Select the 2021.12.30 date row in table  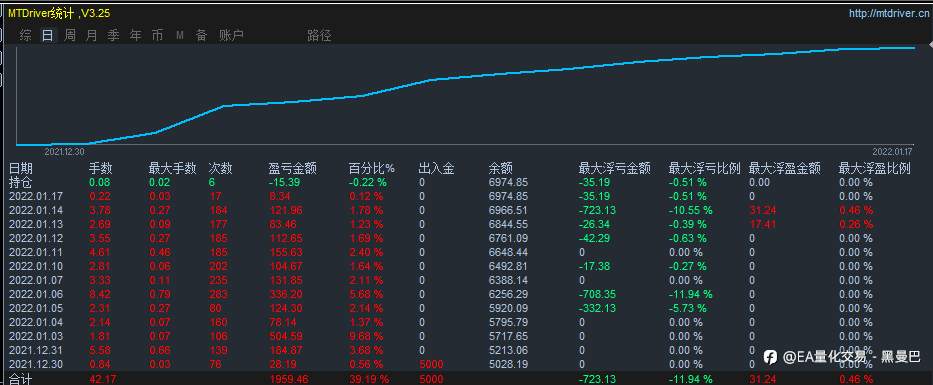pyautogui.click(x=36, y=364)
